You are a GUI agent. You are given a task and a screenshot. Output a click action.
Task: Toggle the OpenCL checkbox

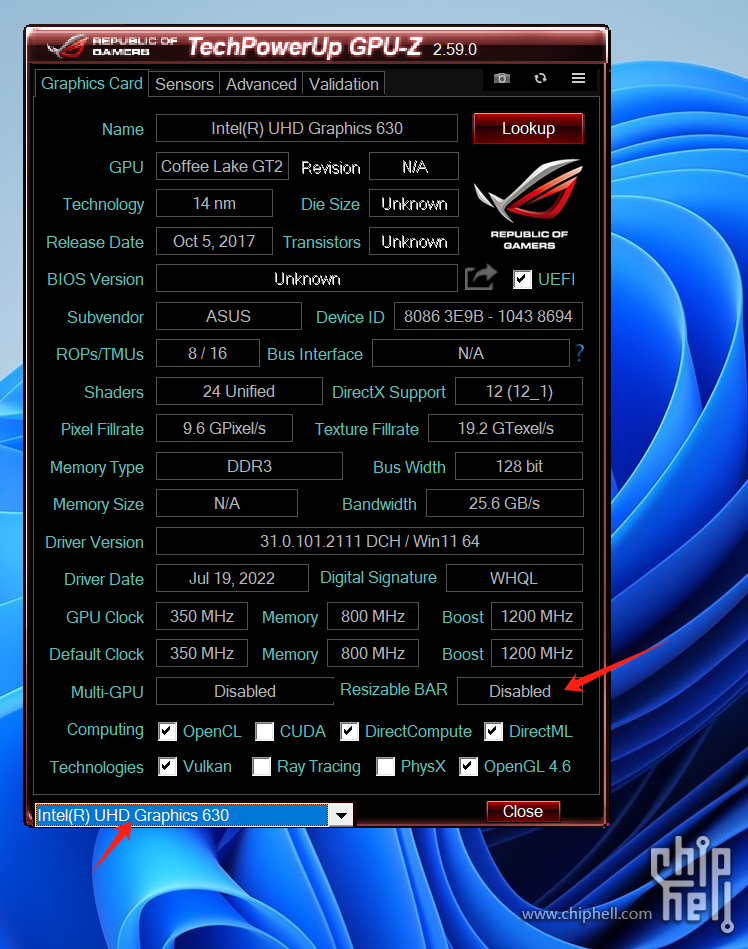pyautogui.click(x=168, y=731)
